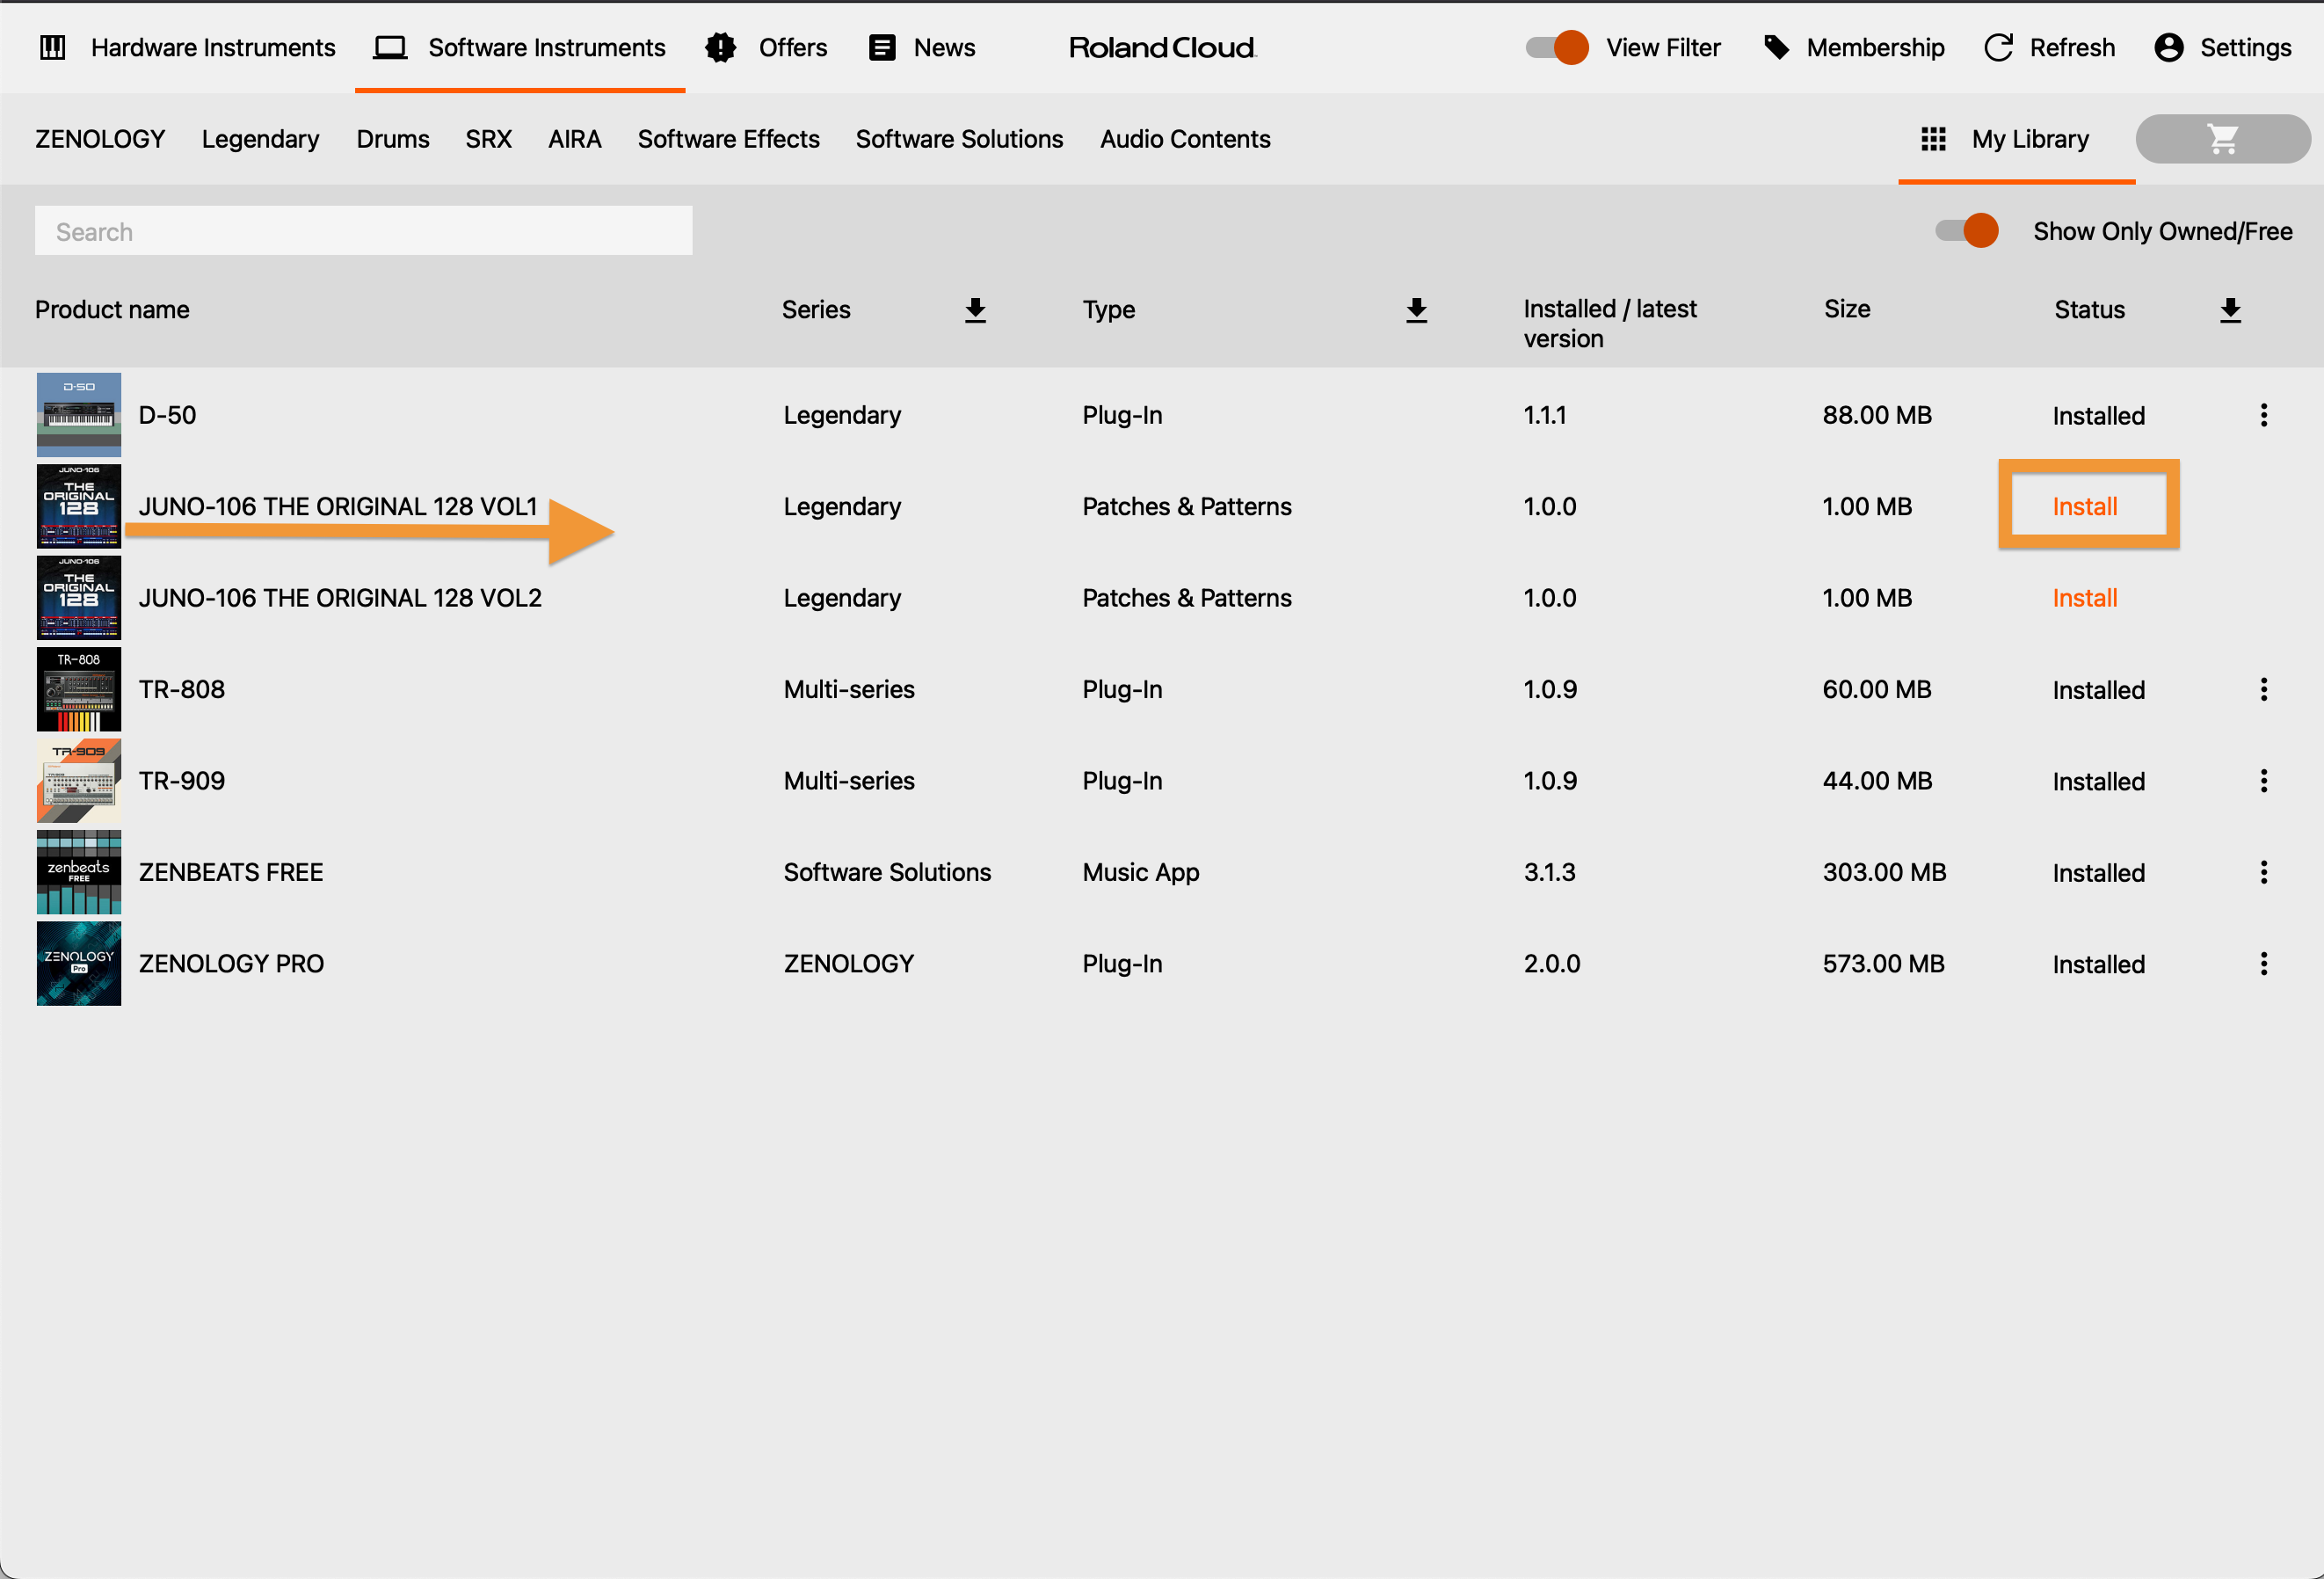Click the Membership tag icon
This screenshot has width=2324, height=1579.
1777,47
